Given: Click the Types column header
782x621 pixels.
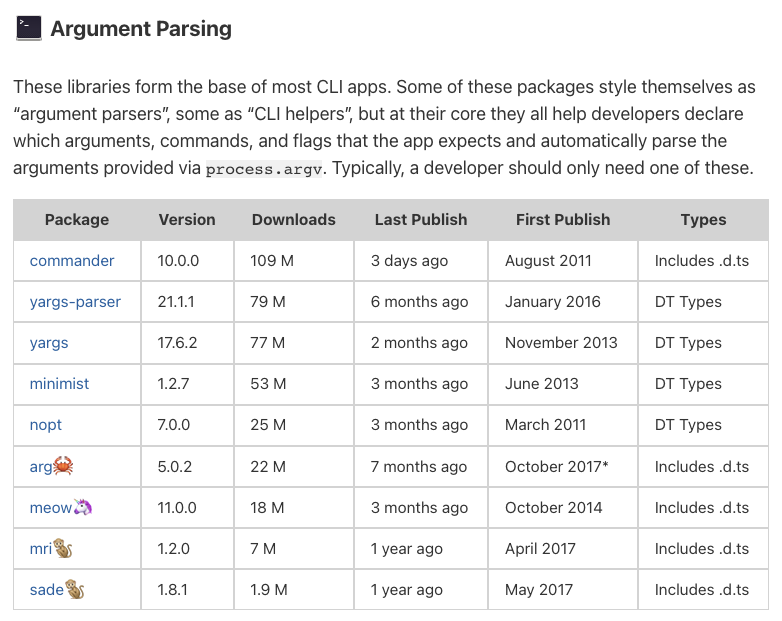Looking at the screenshot, I should click(x=703, y=219).
